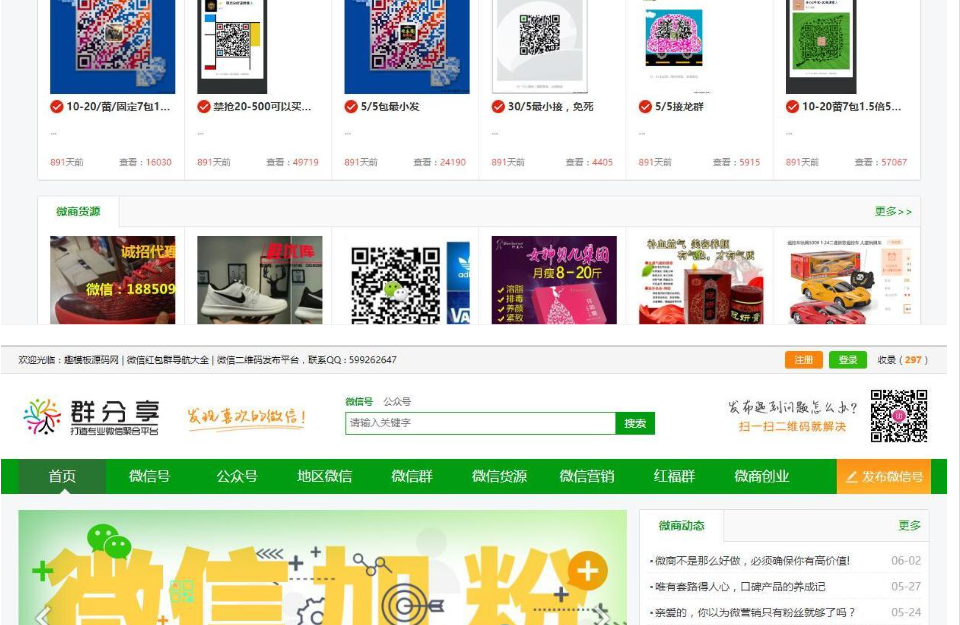
Task: Click previous-slide arrow on the banner
Action: coord(42,615)
